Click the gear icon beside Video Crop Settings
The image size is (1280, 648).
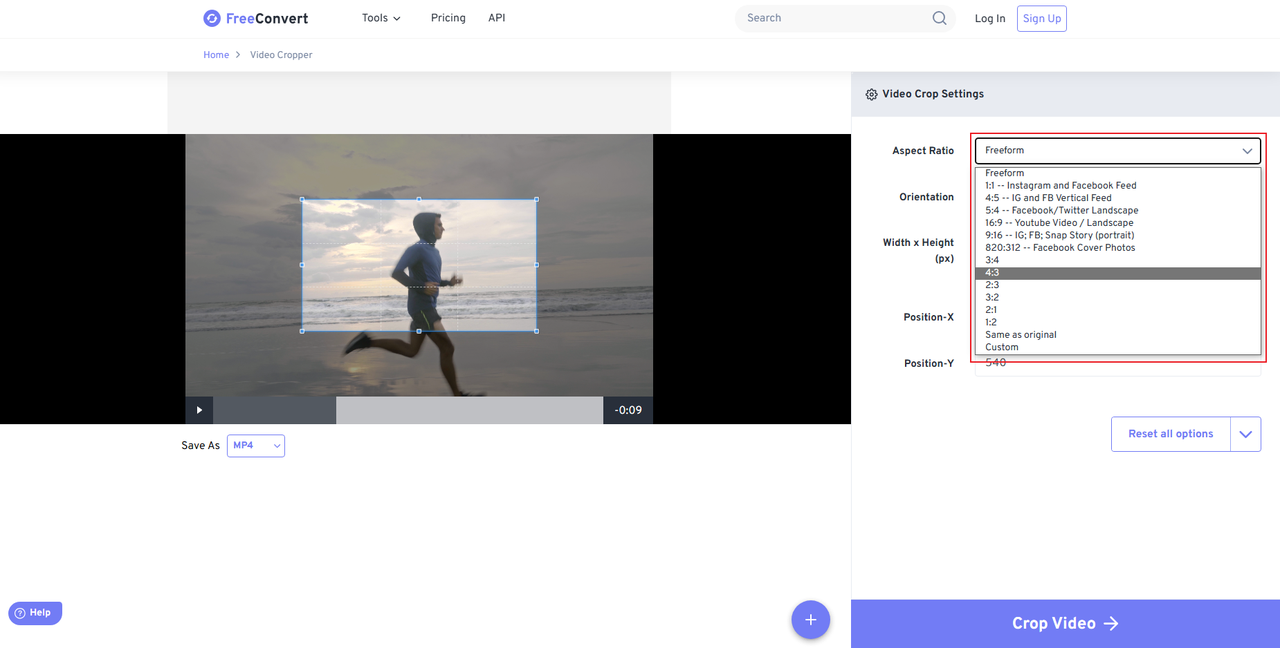click(x=871, y=94)
